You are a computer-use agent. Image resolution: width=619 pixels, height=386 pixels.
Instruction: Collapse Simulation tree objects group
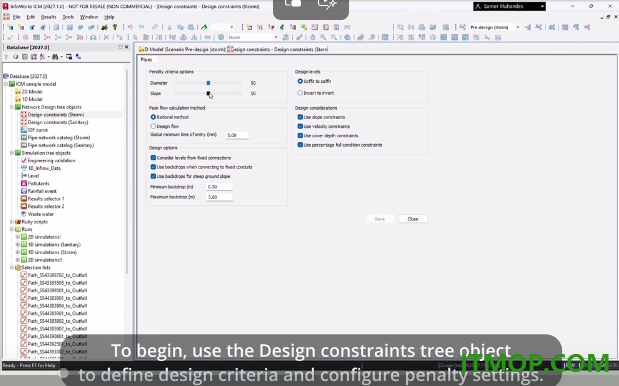pos(12,153)
